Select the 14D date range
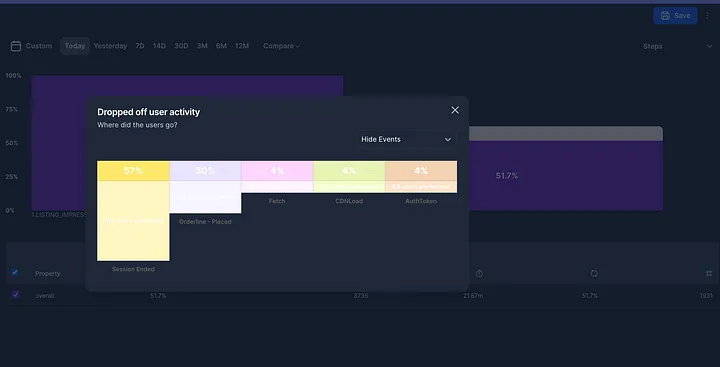Screen dimensions: 720x367 click(159, 46)
